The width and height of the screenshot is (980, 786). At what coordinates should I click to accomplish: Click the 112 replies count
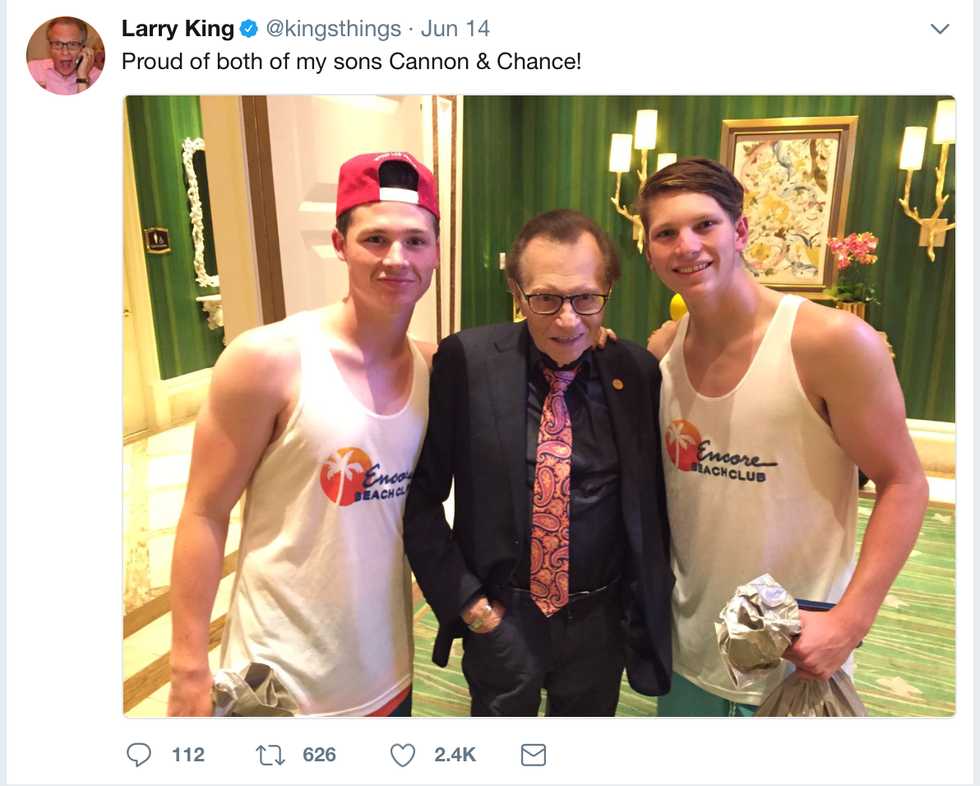point(188,755)
